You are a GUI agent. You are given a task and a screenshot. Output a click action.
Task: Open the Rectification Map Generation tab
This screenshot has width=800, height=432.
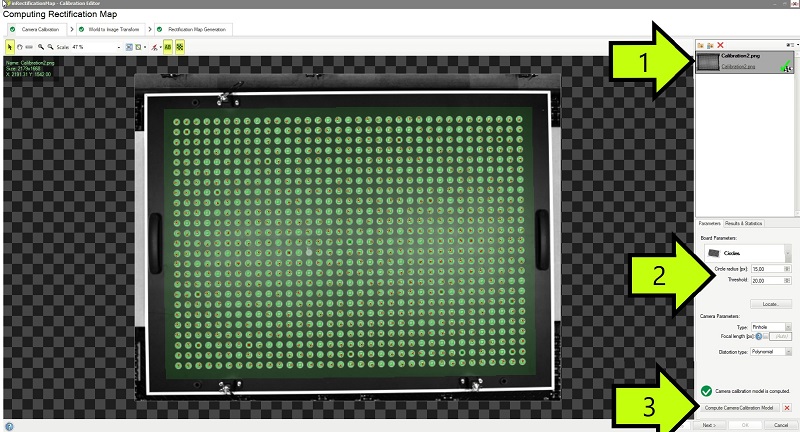(x=193, y=30)
